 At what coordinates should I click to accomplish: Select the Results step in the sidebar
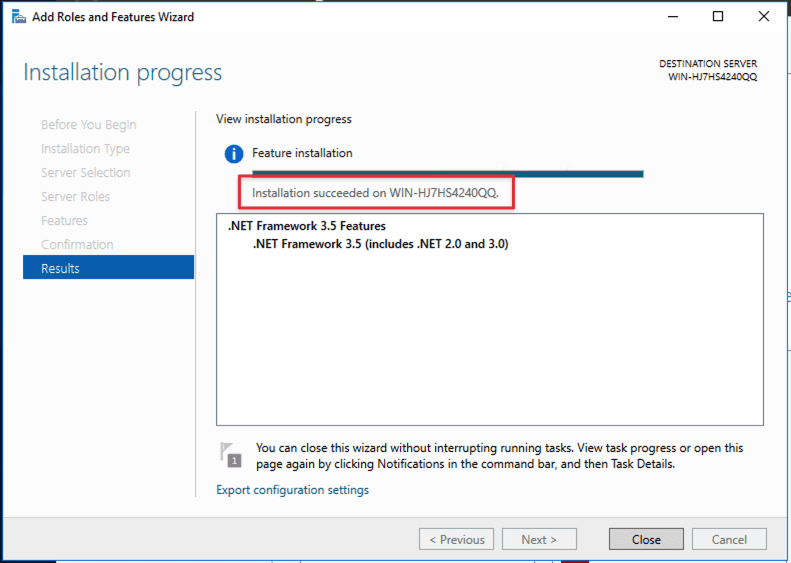[108, 268]
